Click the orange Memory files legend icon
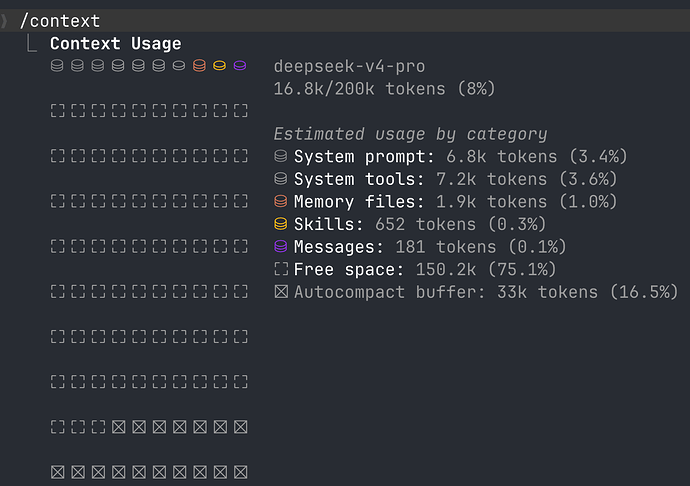Image resolution: width=690 pixels, height=486 pixels. tap(281, 201)
